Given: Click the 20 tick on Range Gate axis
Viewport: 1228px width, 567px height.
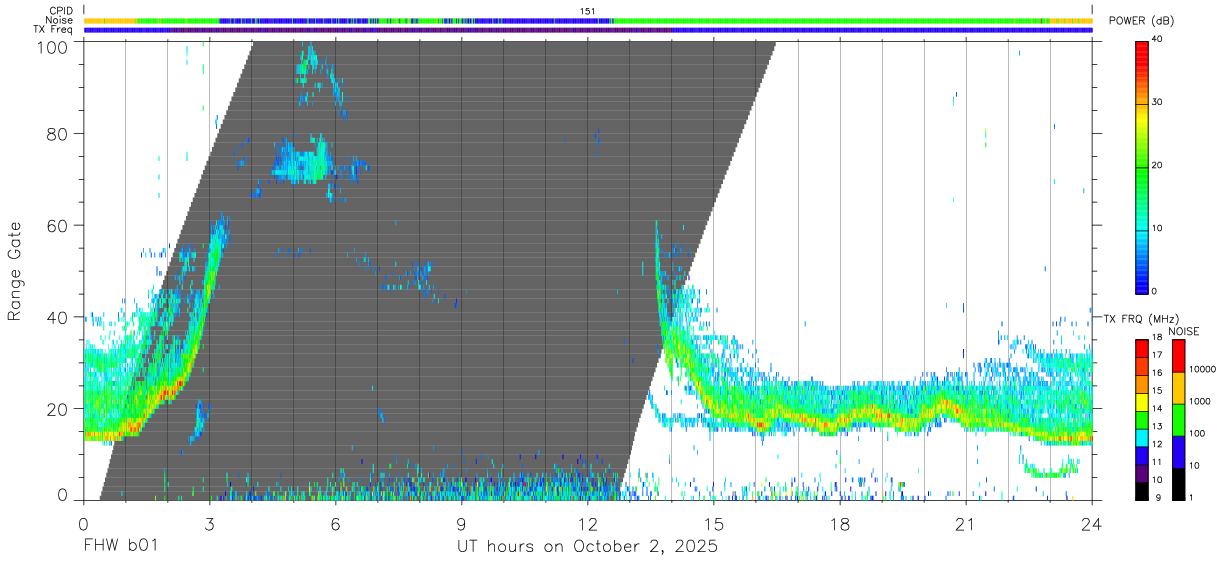Looking at the screenshot, I should pos(59,408).
